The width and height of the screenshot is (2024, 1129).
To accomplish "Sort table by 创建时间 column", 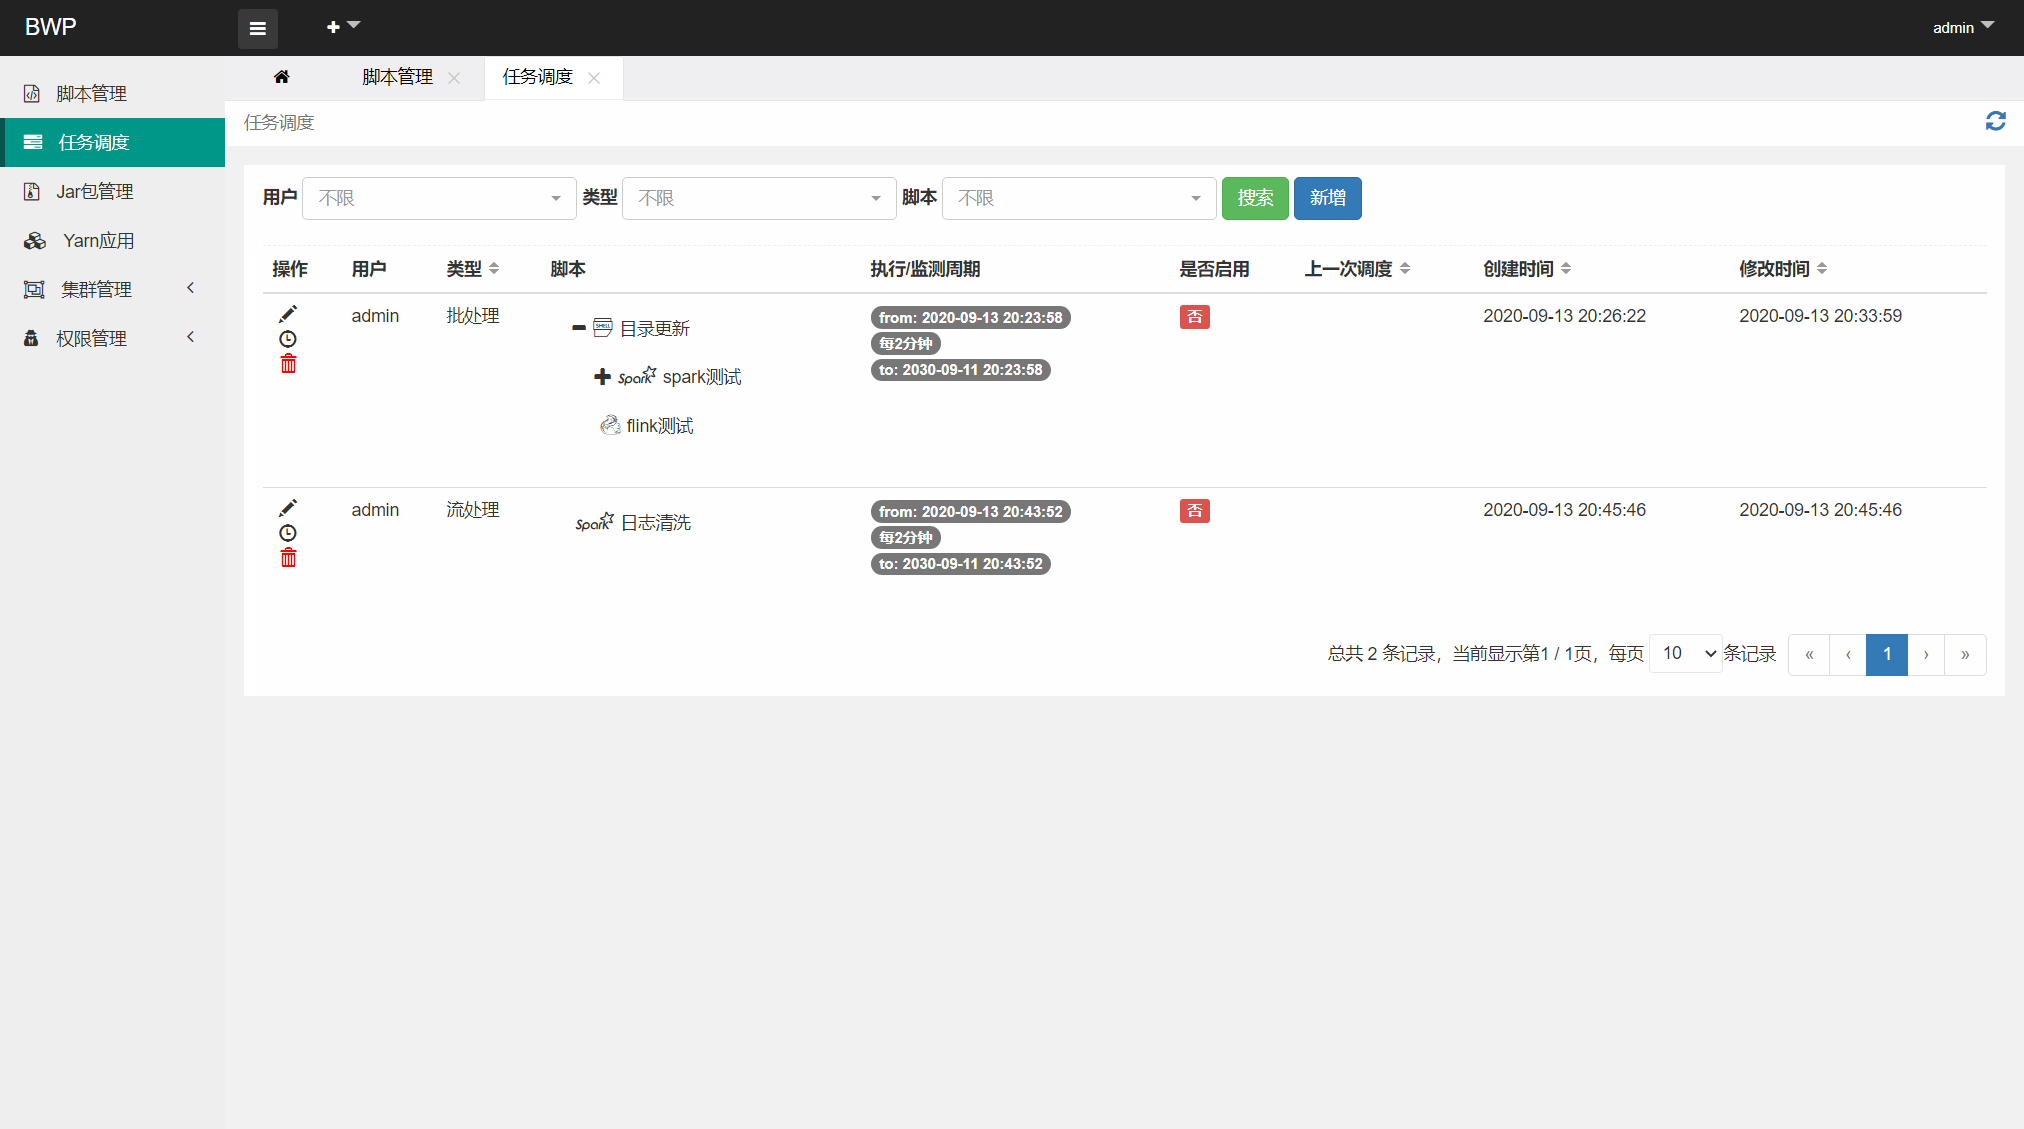I will click(x=1526, y=268).
